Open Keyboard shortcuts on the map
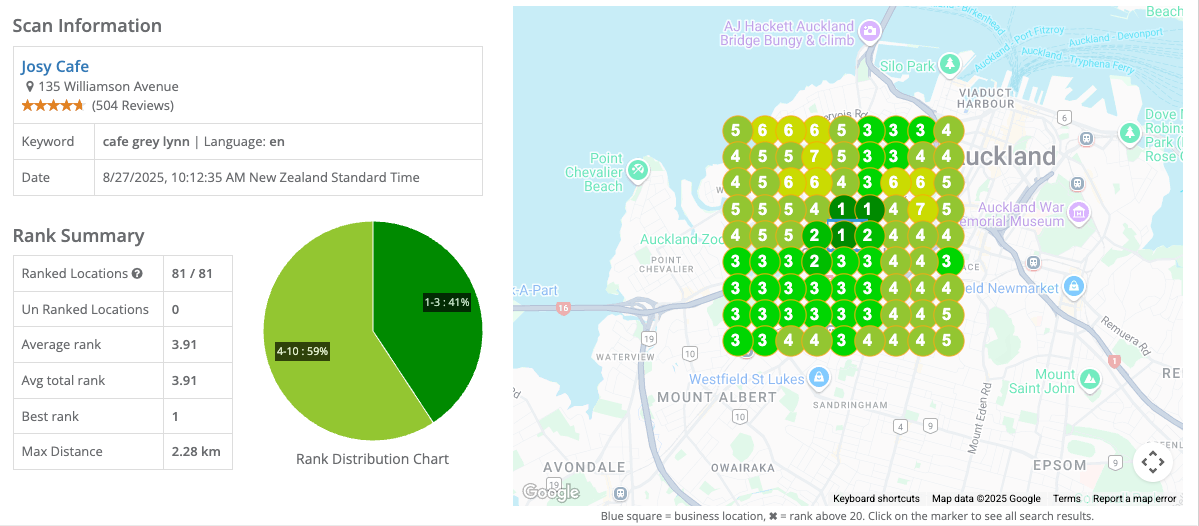Viewport: 1199px width, 526px height. pyautogui.click(x=876, y=499)
